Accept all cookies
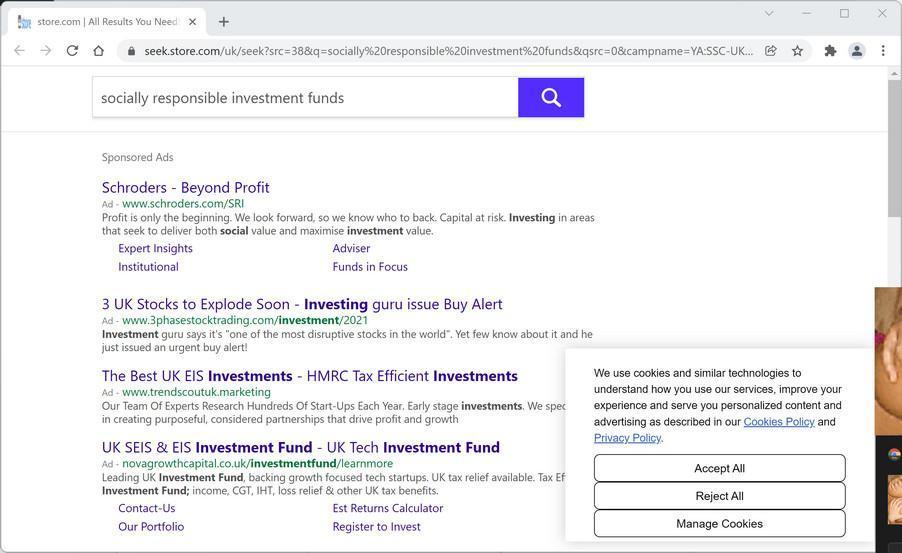This screenshot has height=553, width=902. pyautogui.click(x=719, y=468)
